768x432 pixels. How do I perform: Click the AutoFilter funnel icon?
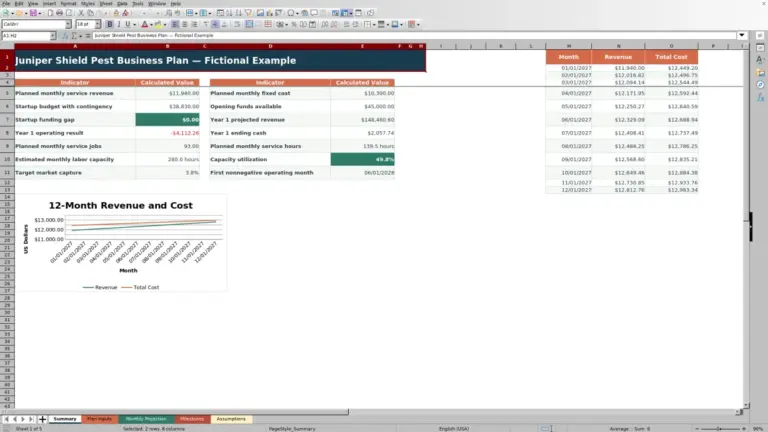(248, 13)
